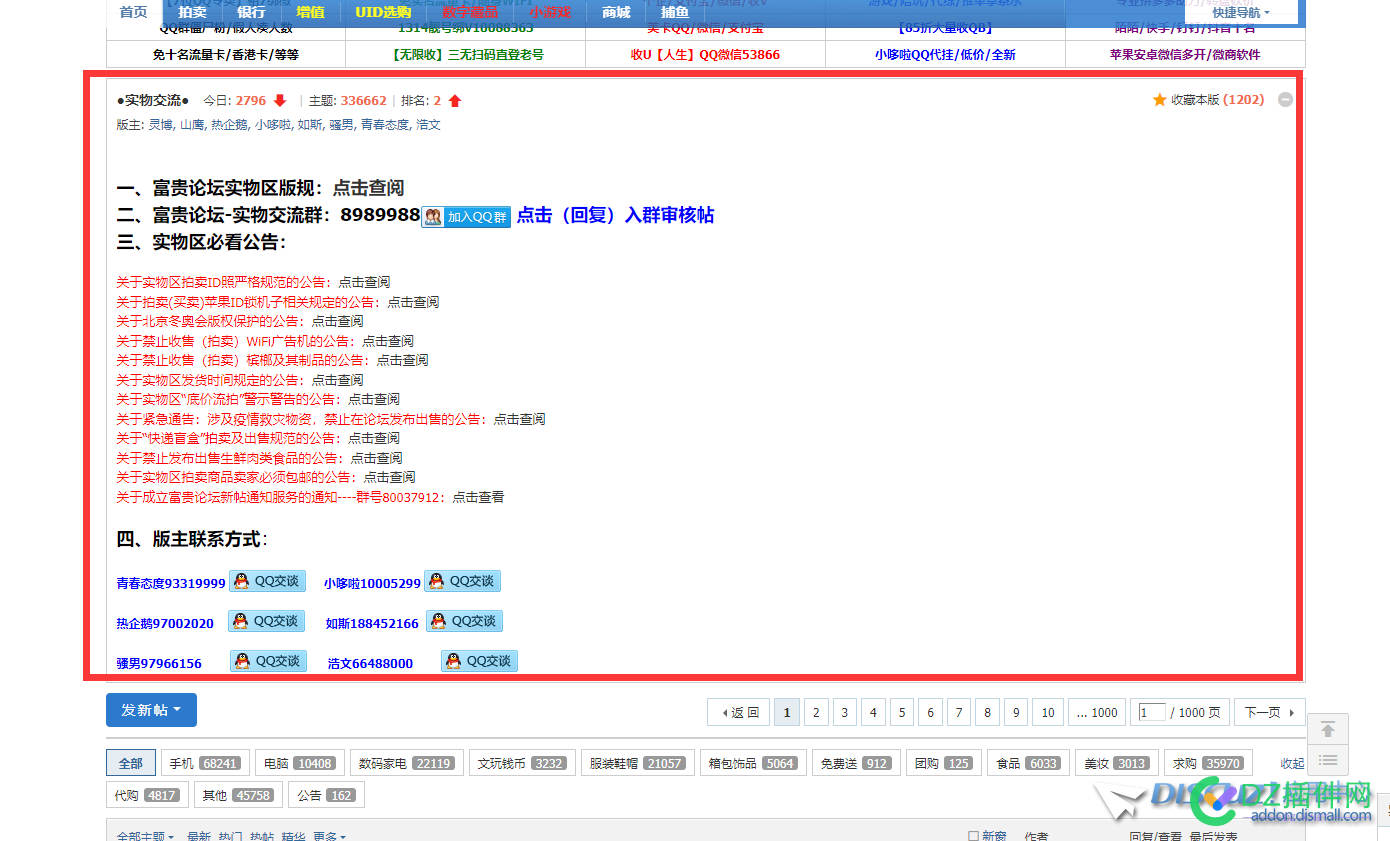The image size is (1390, 841).
Task: Expand the 更多 filter dropdown
Action: tap(329, 836)
